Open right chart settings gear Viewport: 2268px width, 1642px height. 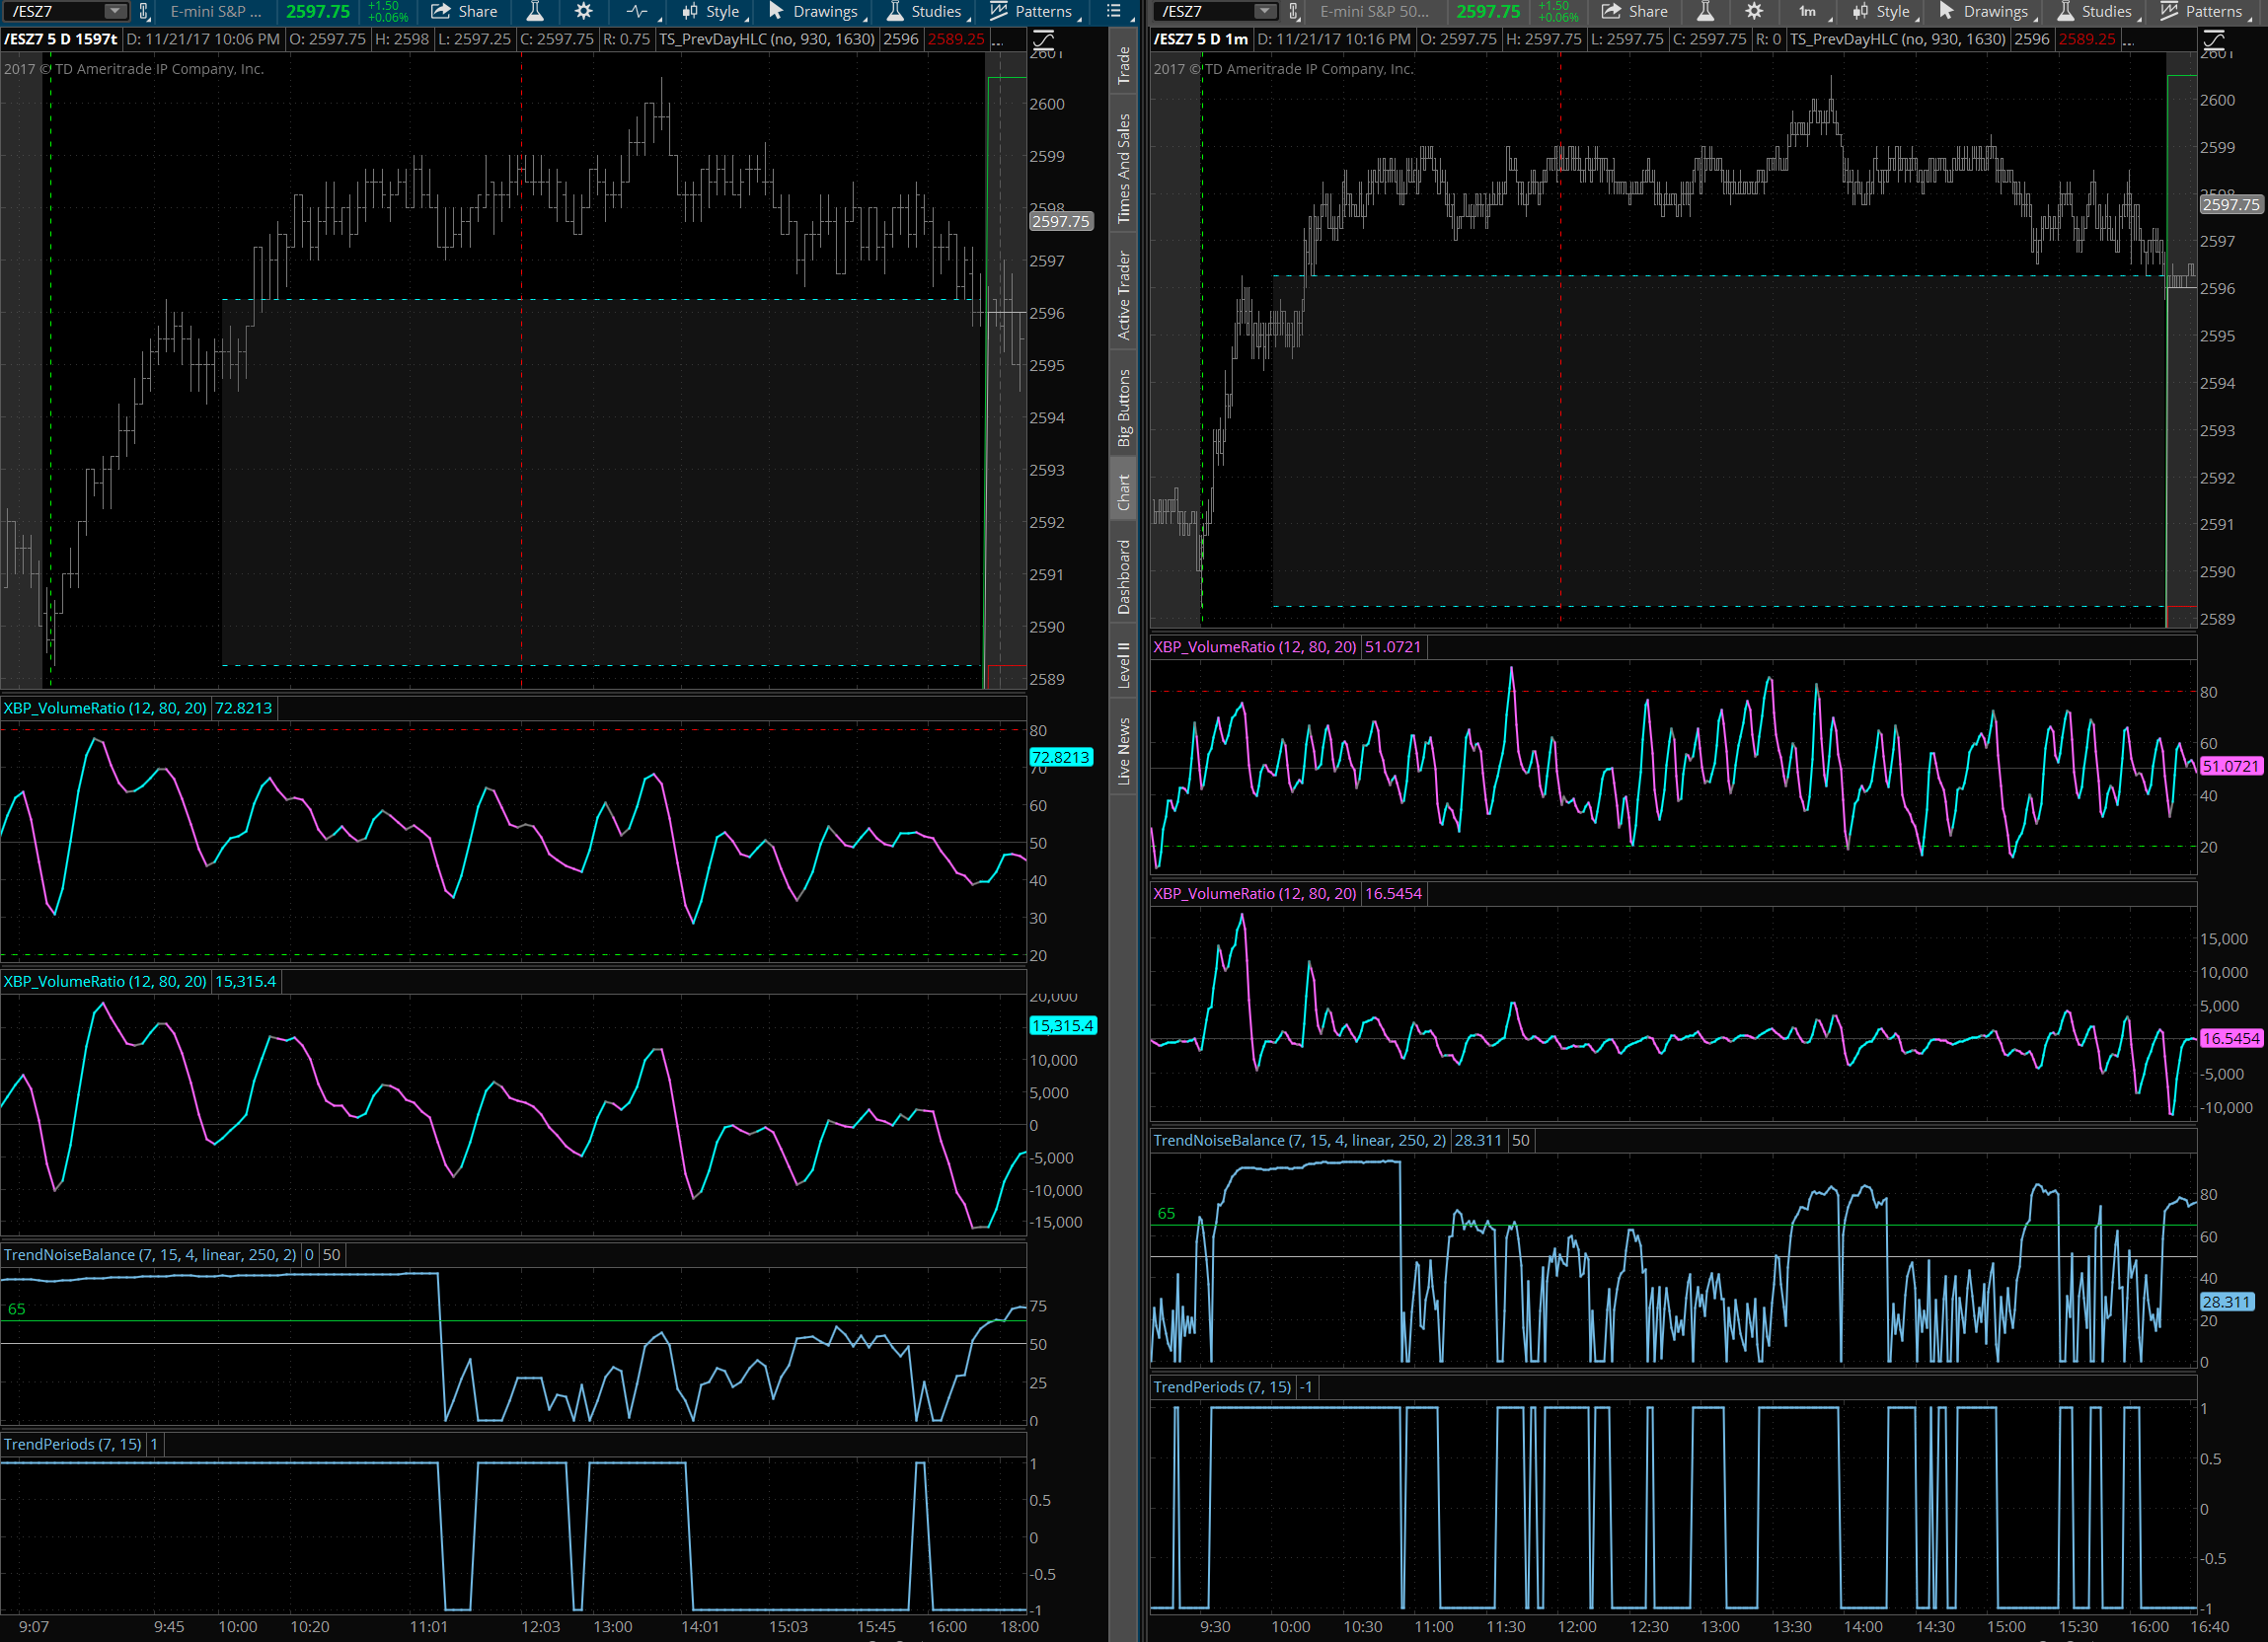tap(1754, 12)
